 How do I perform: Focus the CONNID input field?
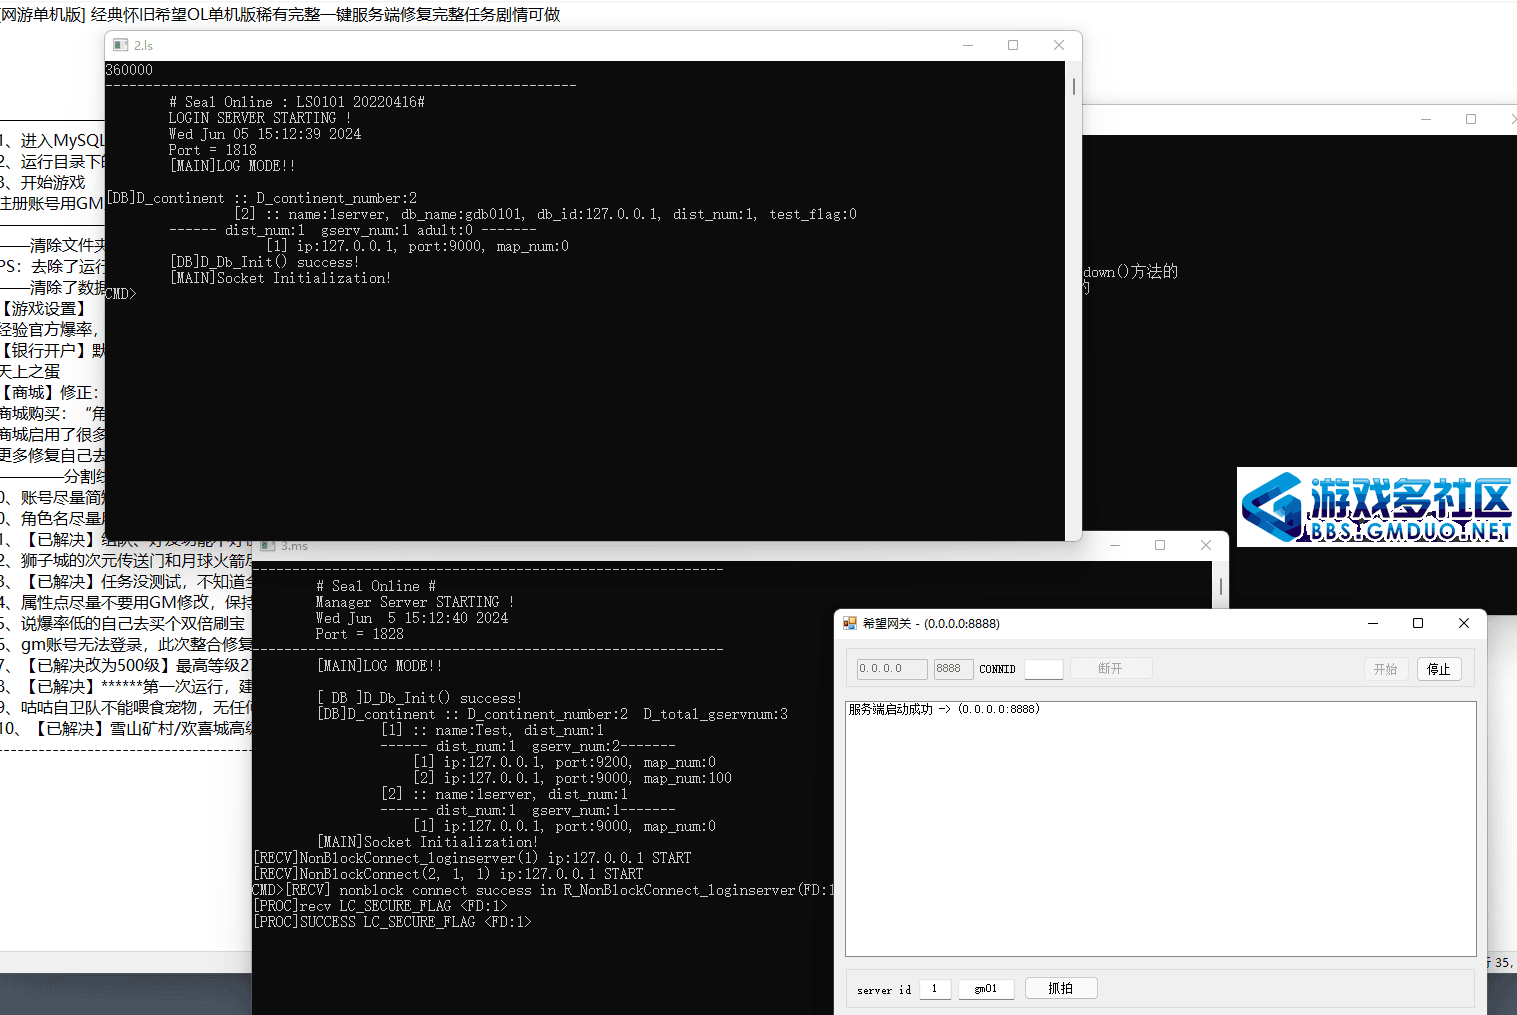(x=1044, y=669)
